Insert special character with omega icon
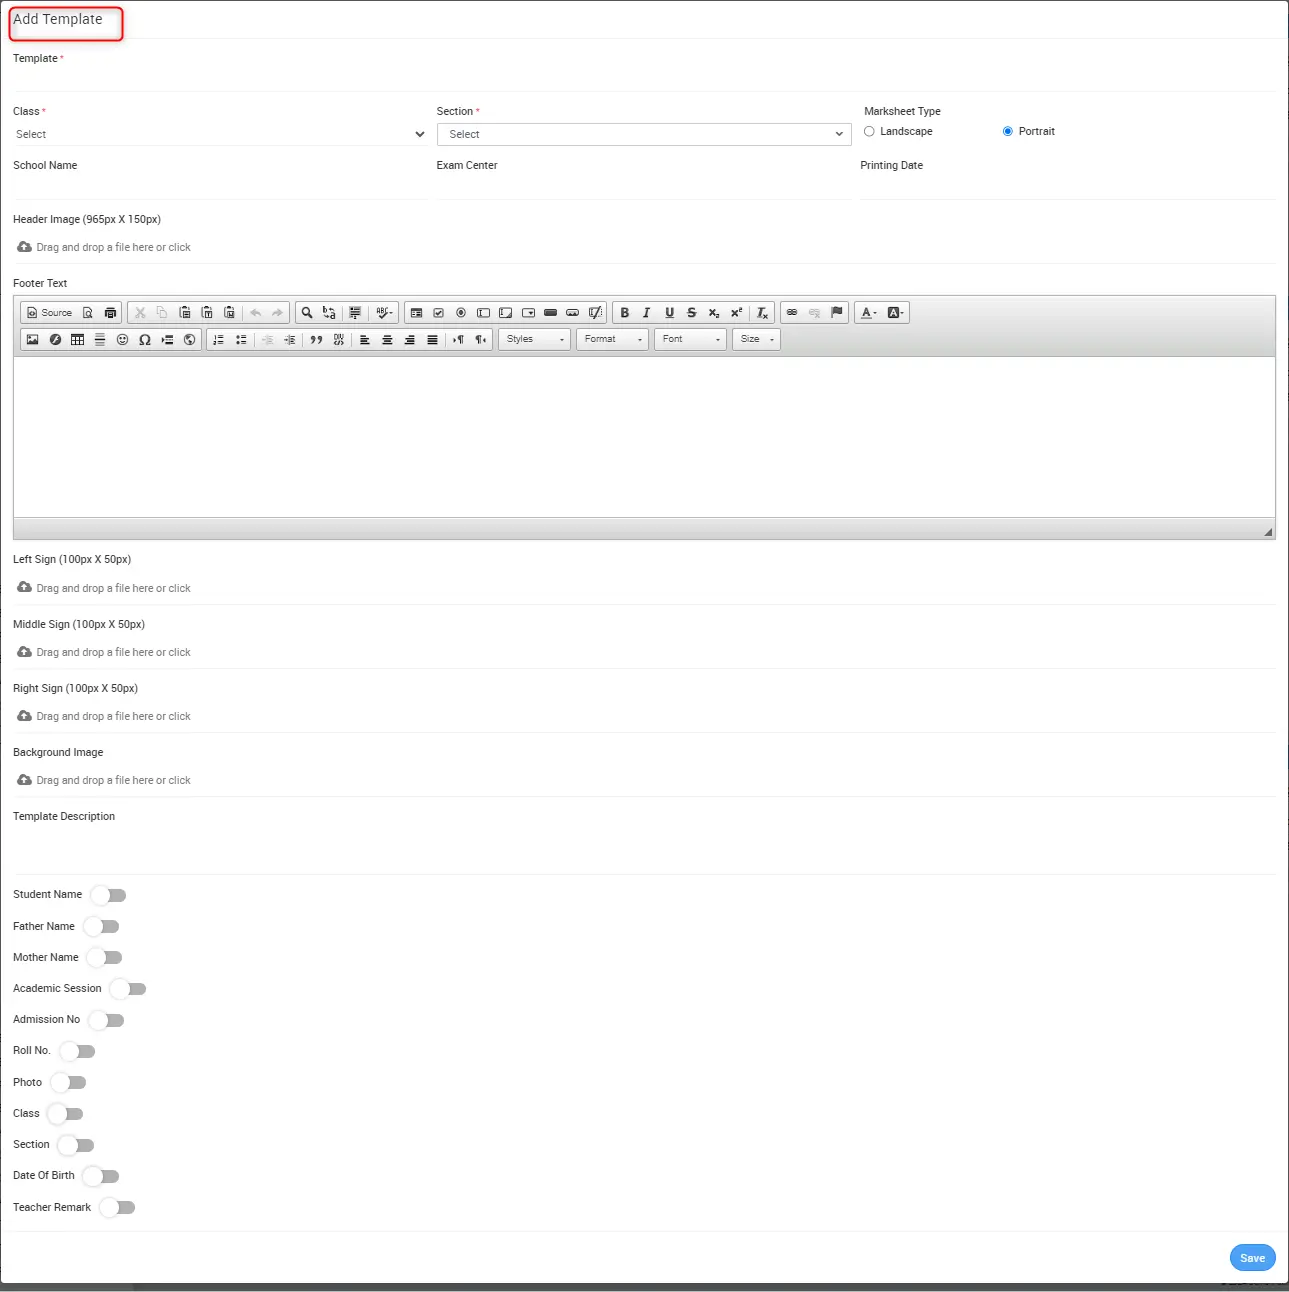Image resolution: width=1289 pixels, height=1292 pixels. coord(145,340)
